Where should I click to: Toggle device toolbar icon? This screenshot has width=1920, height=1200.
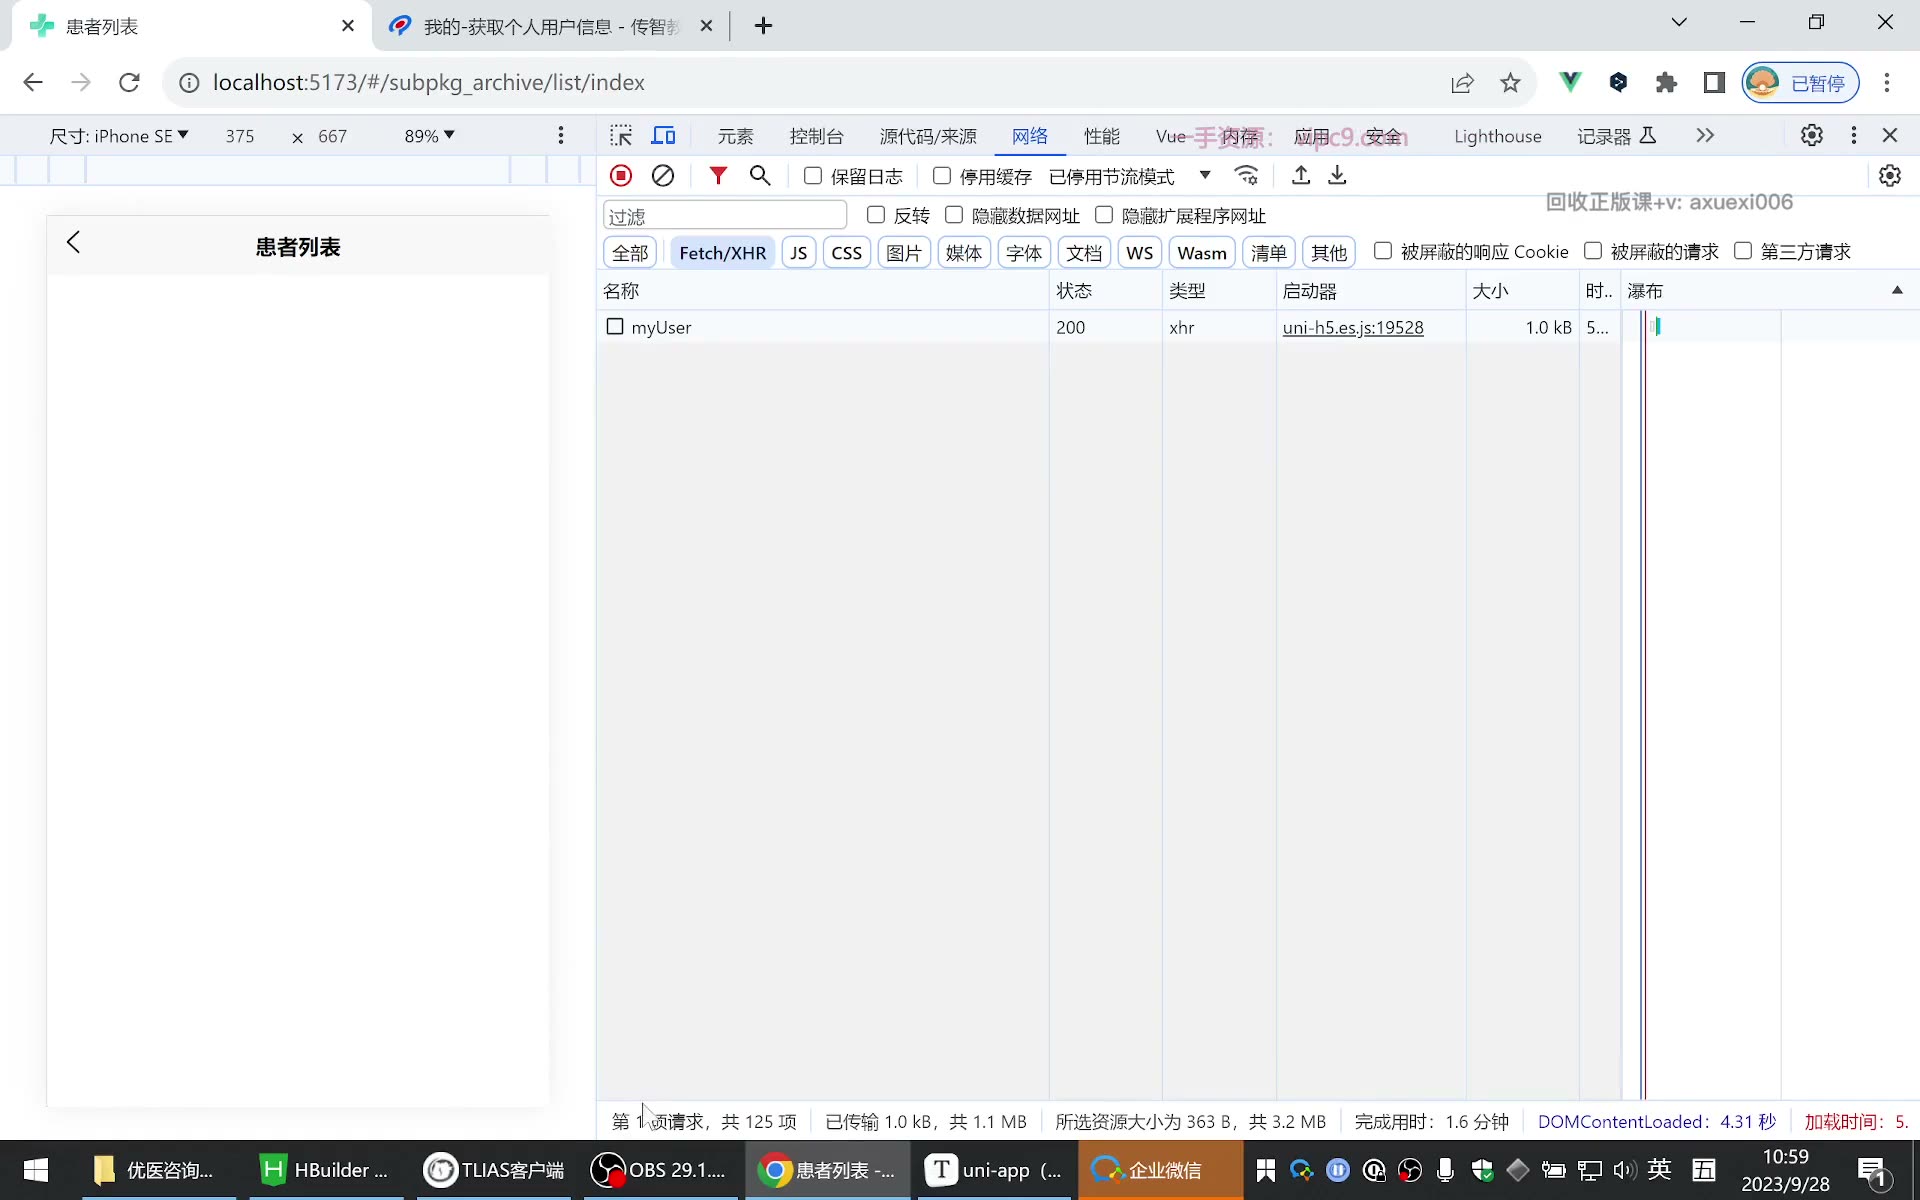point(664,135)
